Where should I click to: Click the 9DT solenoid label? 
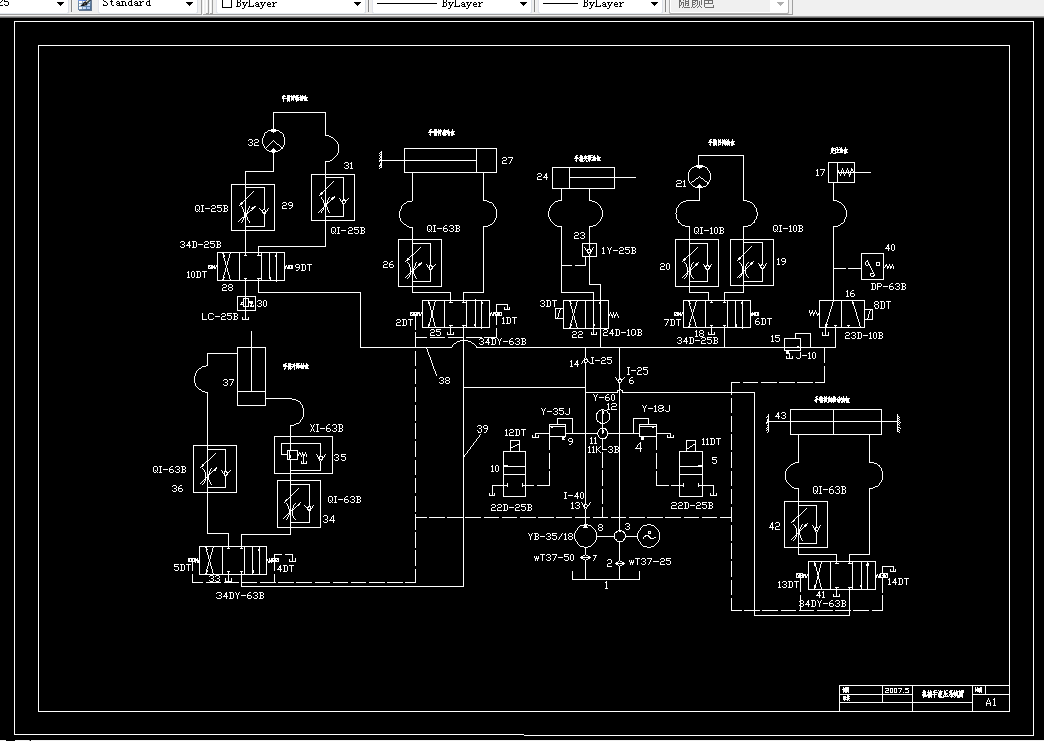click(x=303, y=268)
